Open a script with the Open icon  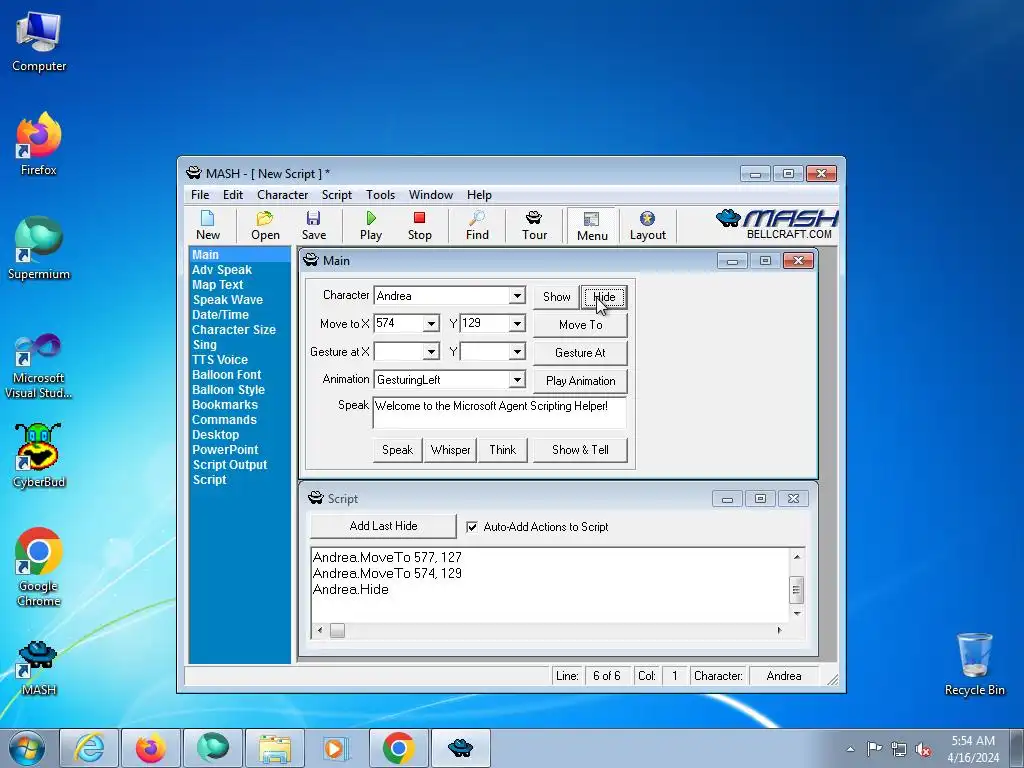click(x=265, y=225)
